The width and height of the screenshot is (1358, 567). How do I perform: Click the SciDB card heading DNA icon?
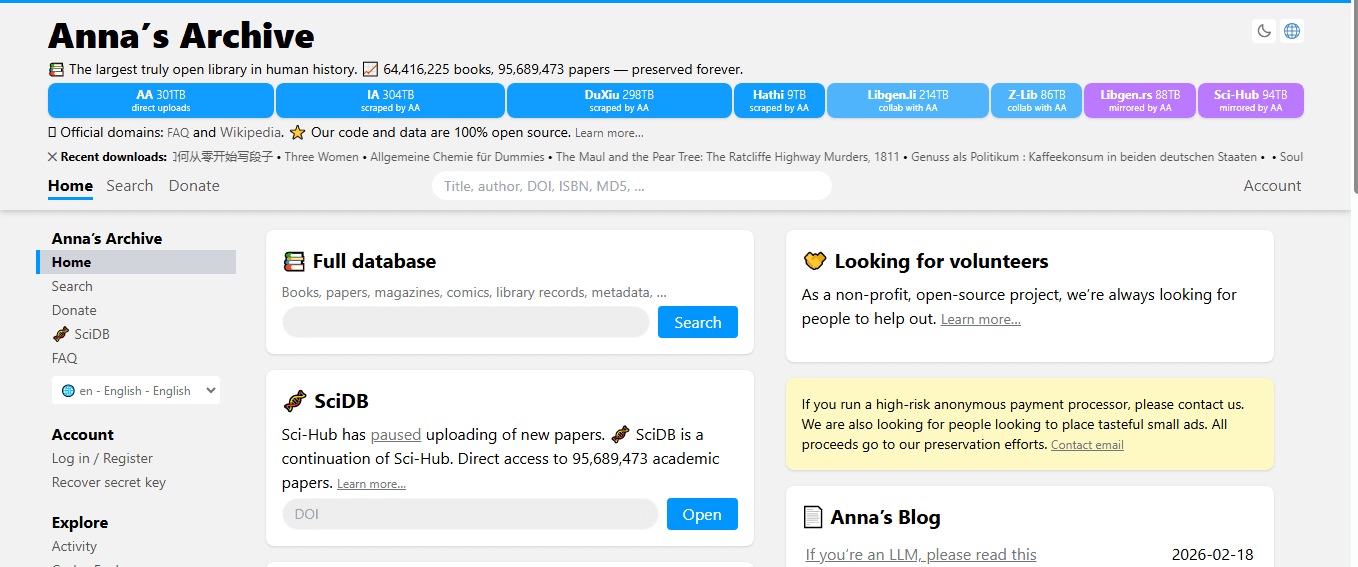click(295, 402)
